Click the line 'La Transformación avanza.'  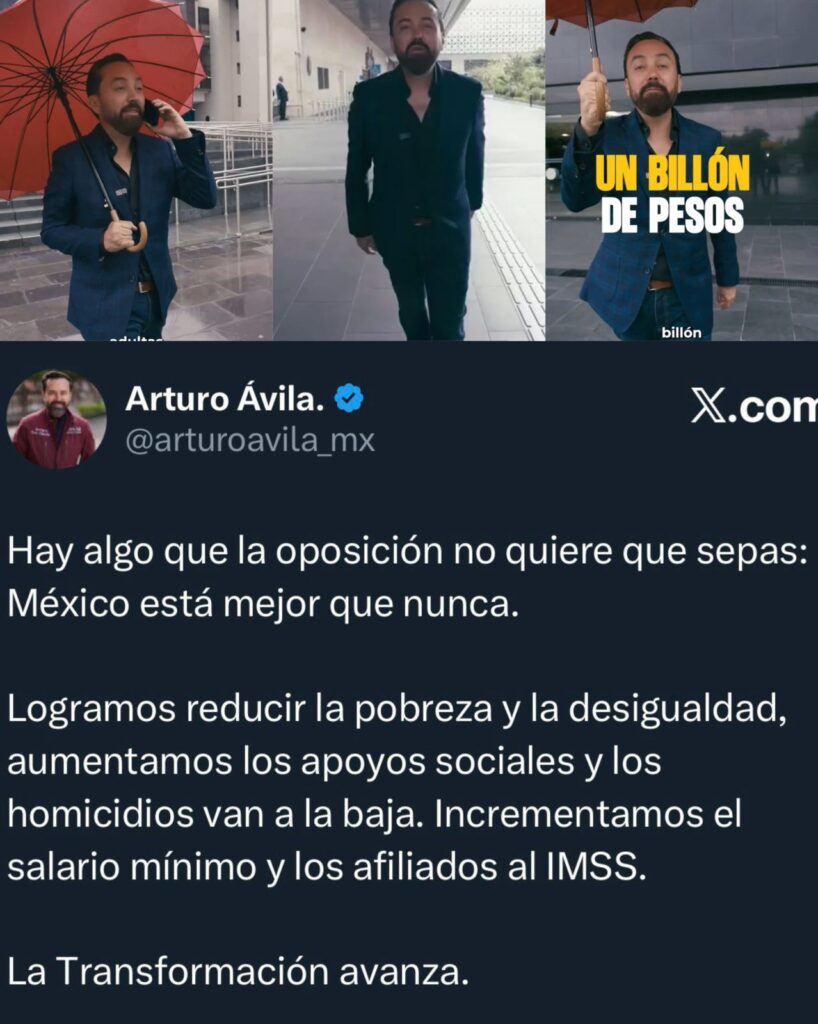pos(238,972)
